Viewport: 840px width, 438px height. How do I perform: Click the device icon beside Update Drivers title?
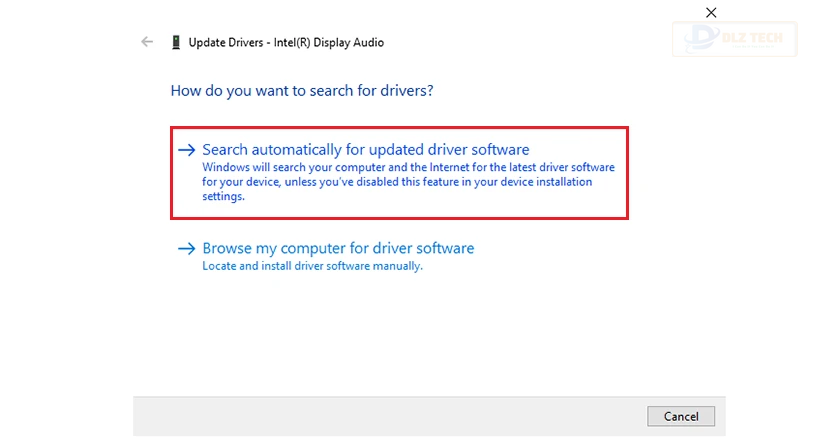coord(176,42)
